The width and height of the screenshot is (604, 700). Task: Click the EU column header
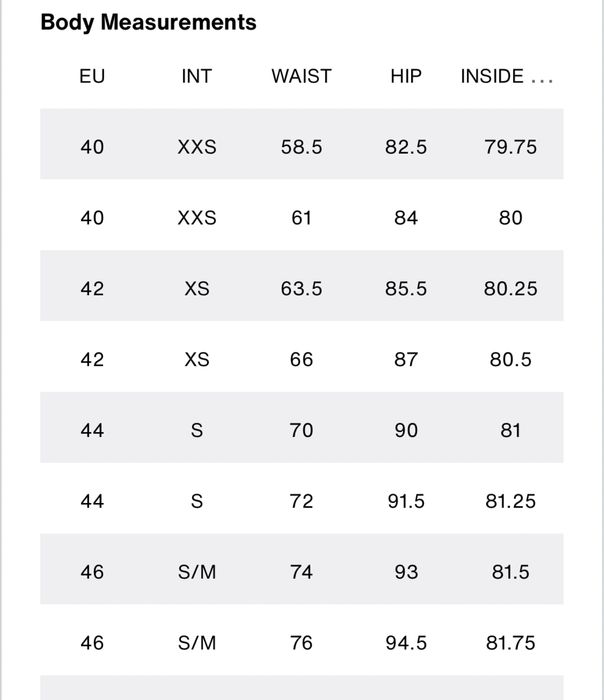click(92, 76)
